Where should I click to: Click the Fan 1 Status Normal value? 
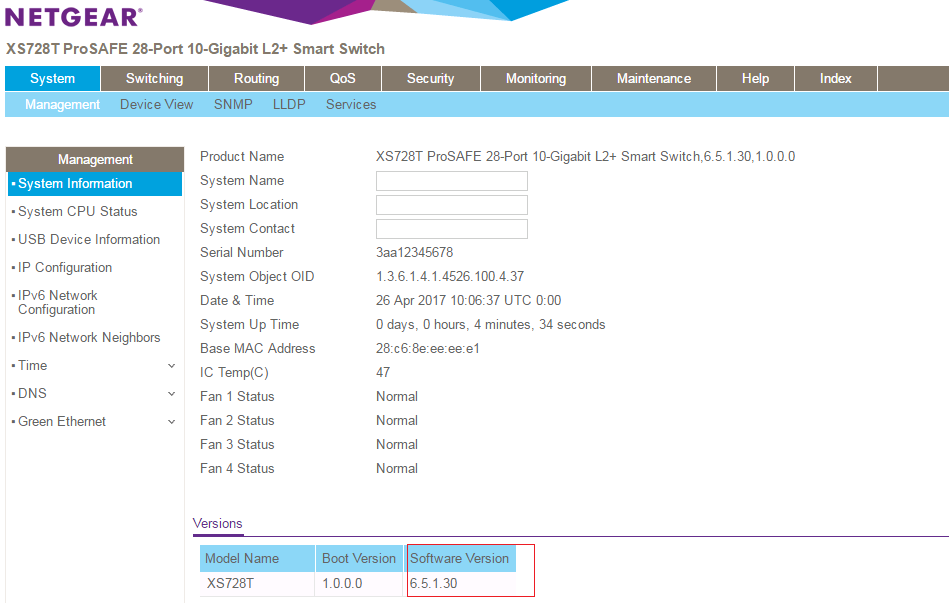pyautogui.click(x=397, y=397)
